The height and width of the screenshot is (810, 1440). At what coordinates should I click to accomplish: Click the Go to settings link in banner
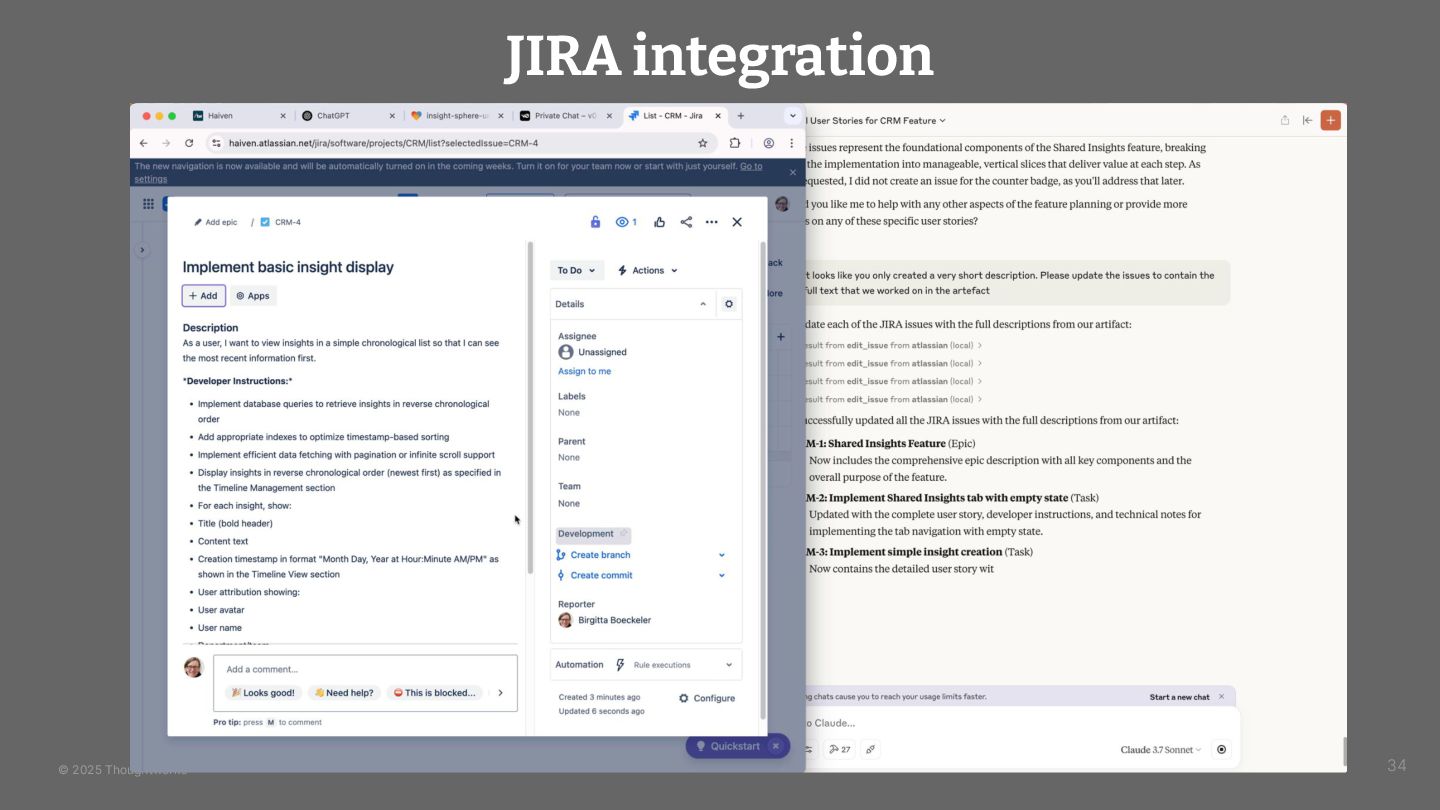(751, 166)
